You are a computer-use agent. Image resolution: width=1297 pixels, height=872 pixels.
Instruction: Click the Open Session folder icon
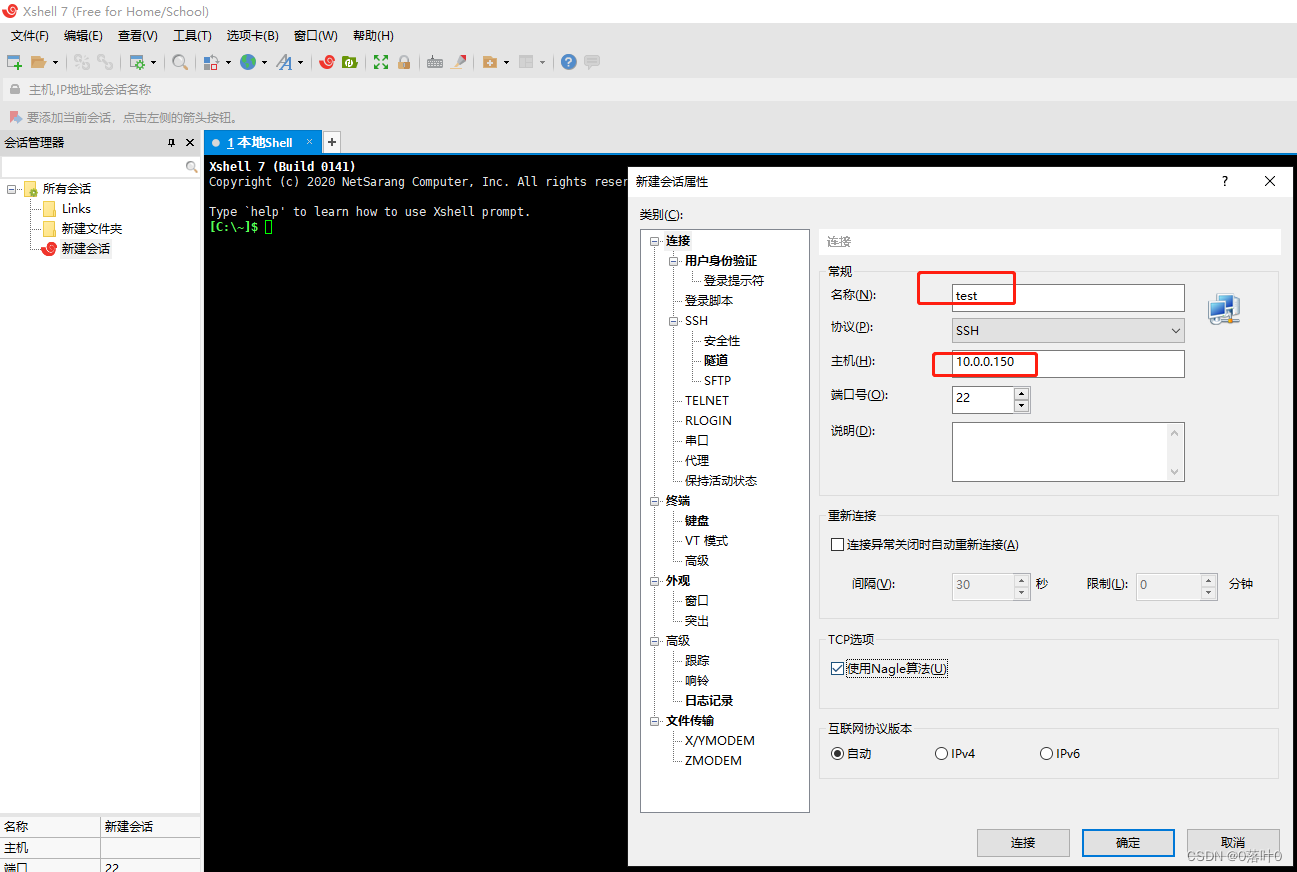pyautogui.click(x=39, y=62)
